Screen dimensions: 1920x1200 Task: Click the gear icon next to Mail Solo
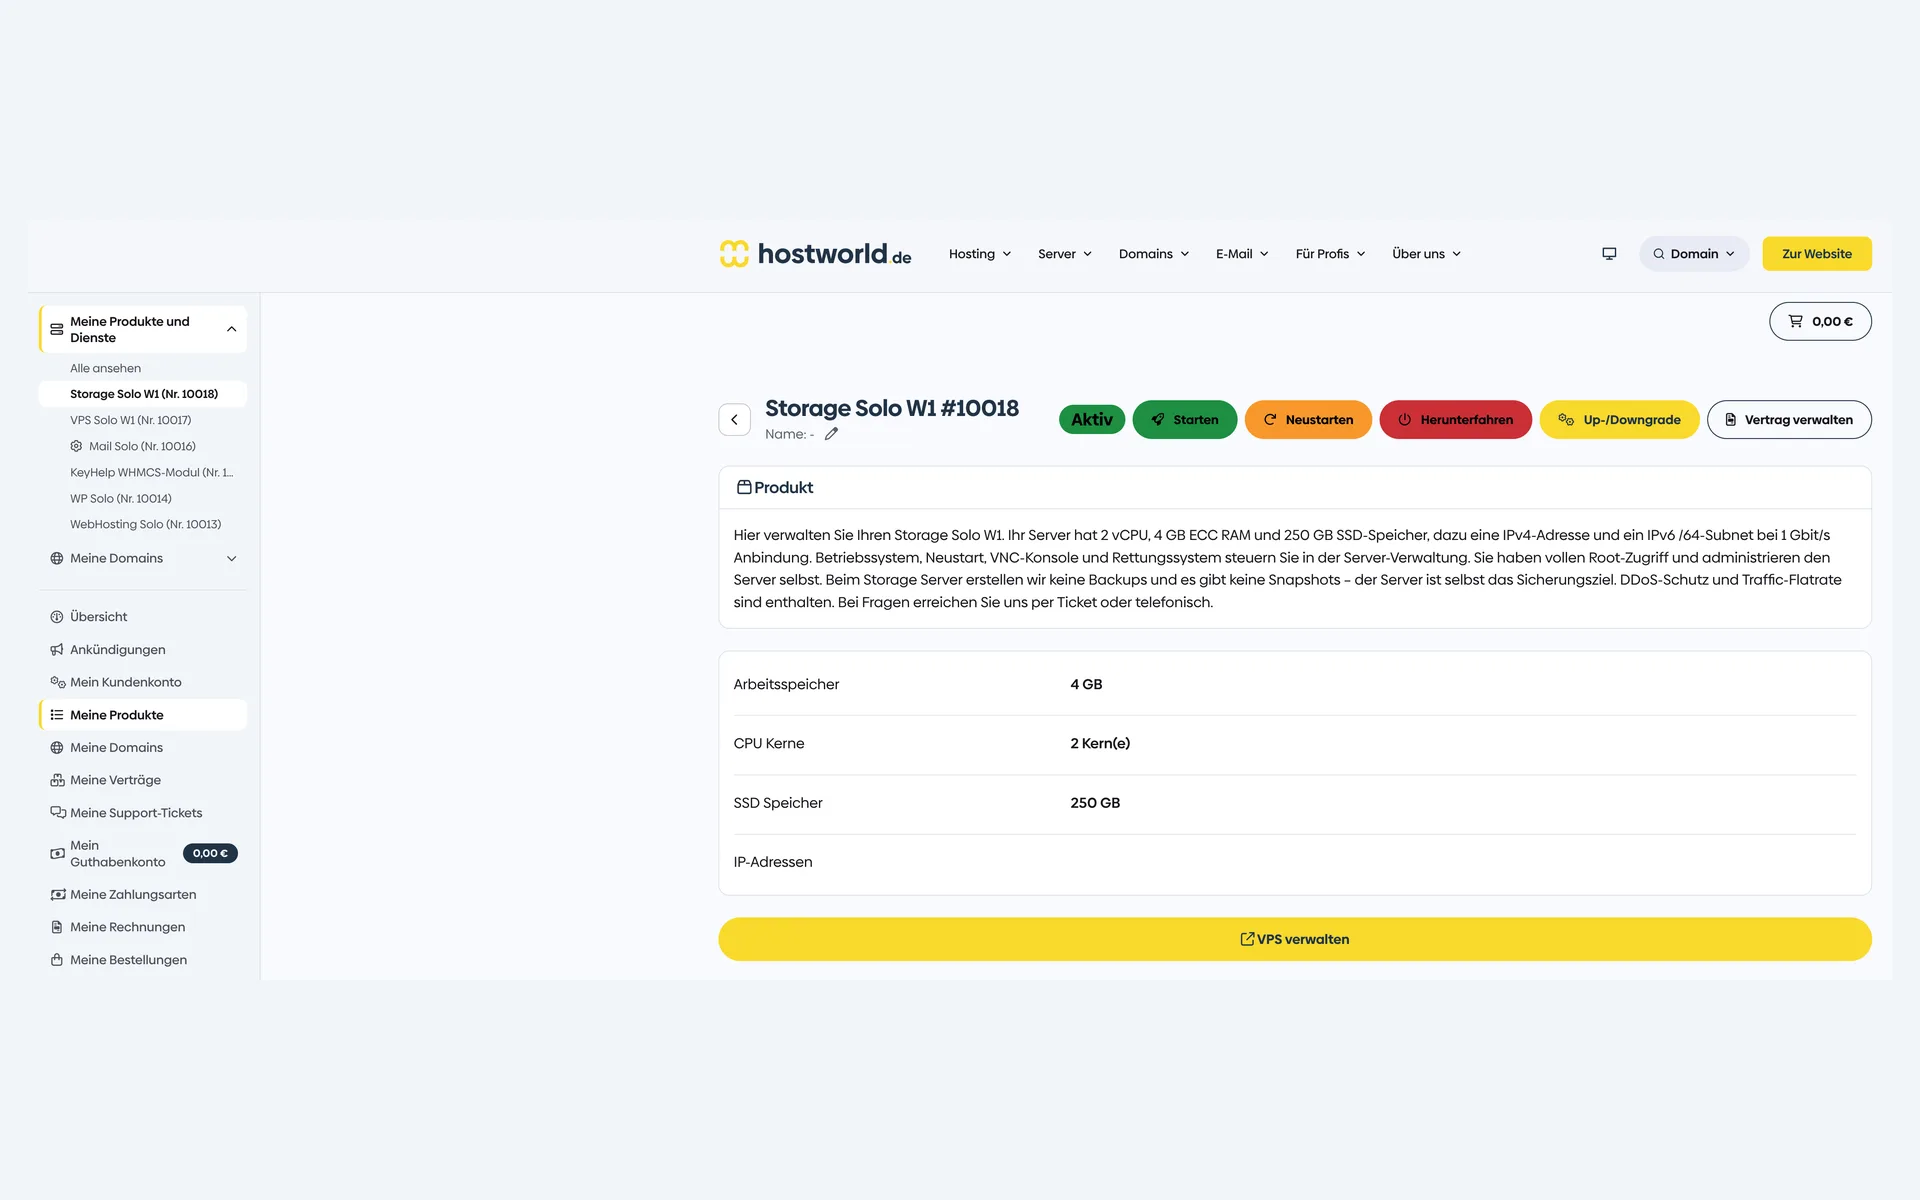click(76, 446)
